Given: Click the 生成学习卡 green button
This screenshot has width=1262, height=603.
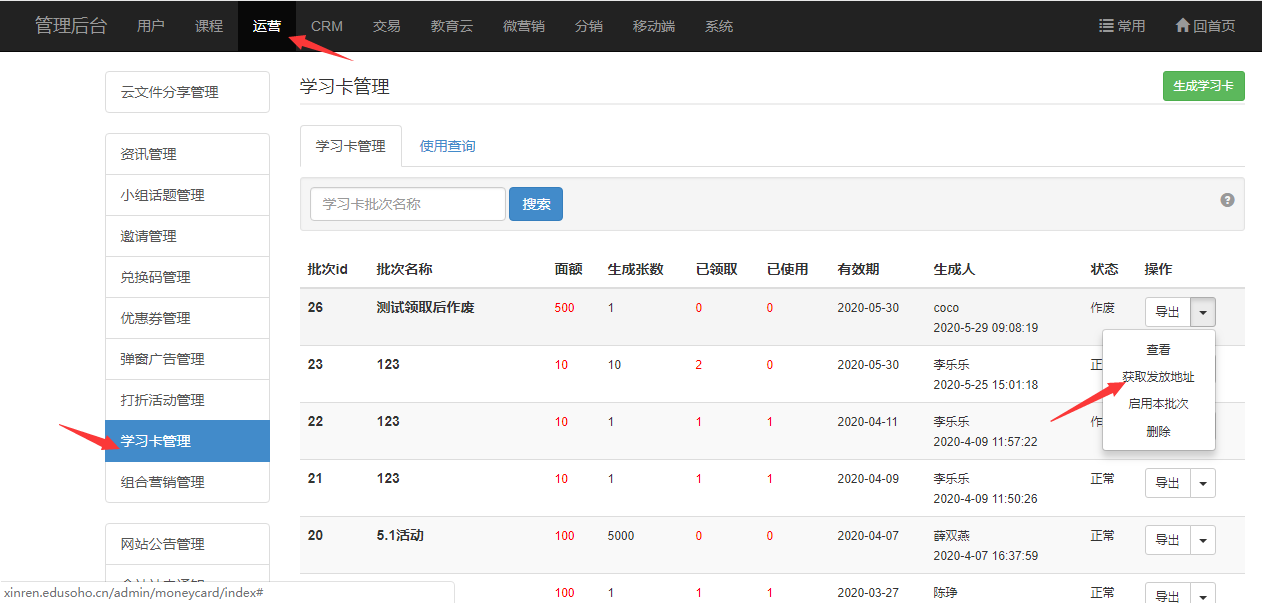Looking at the screenshot, I should click(1203, 86).
